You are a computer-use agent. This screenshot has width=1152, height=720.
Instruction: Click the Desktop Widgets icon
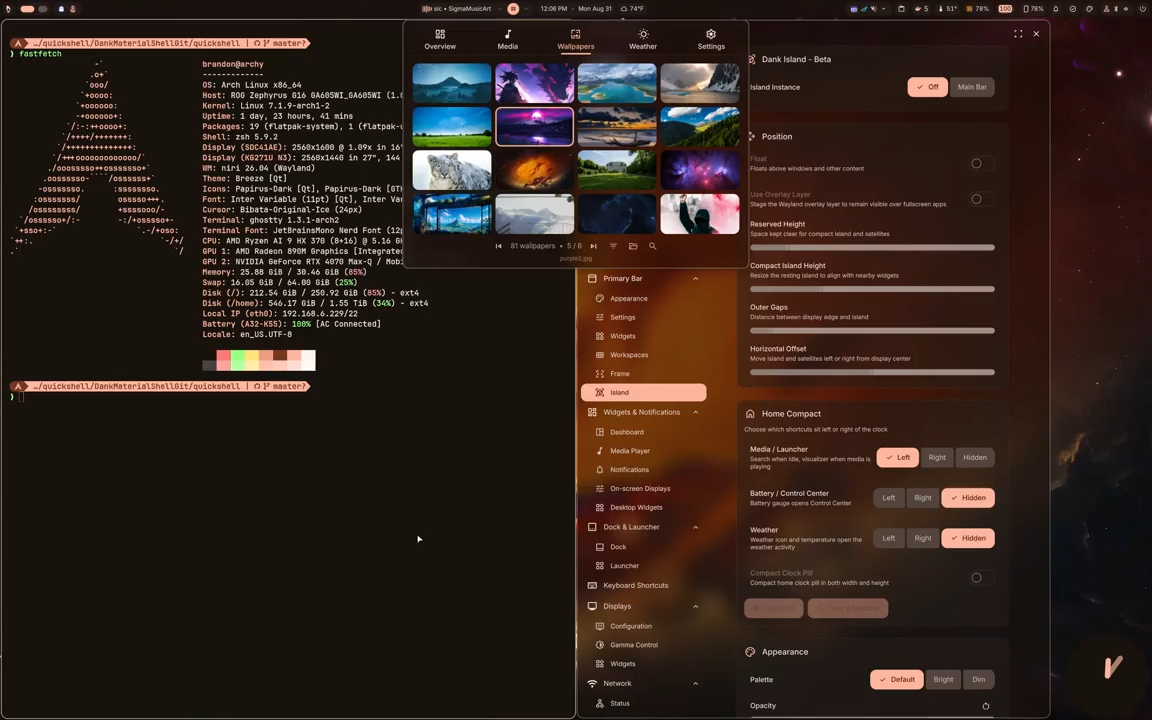point(600,507)
